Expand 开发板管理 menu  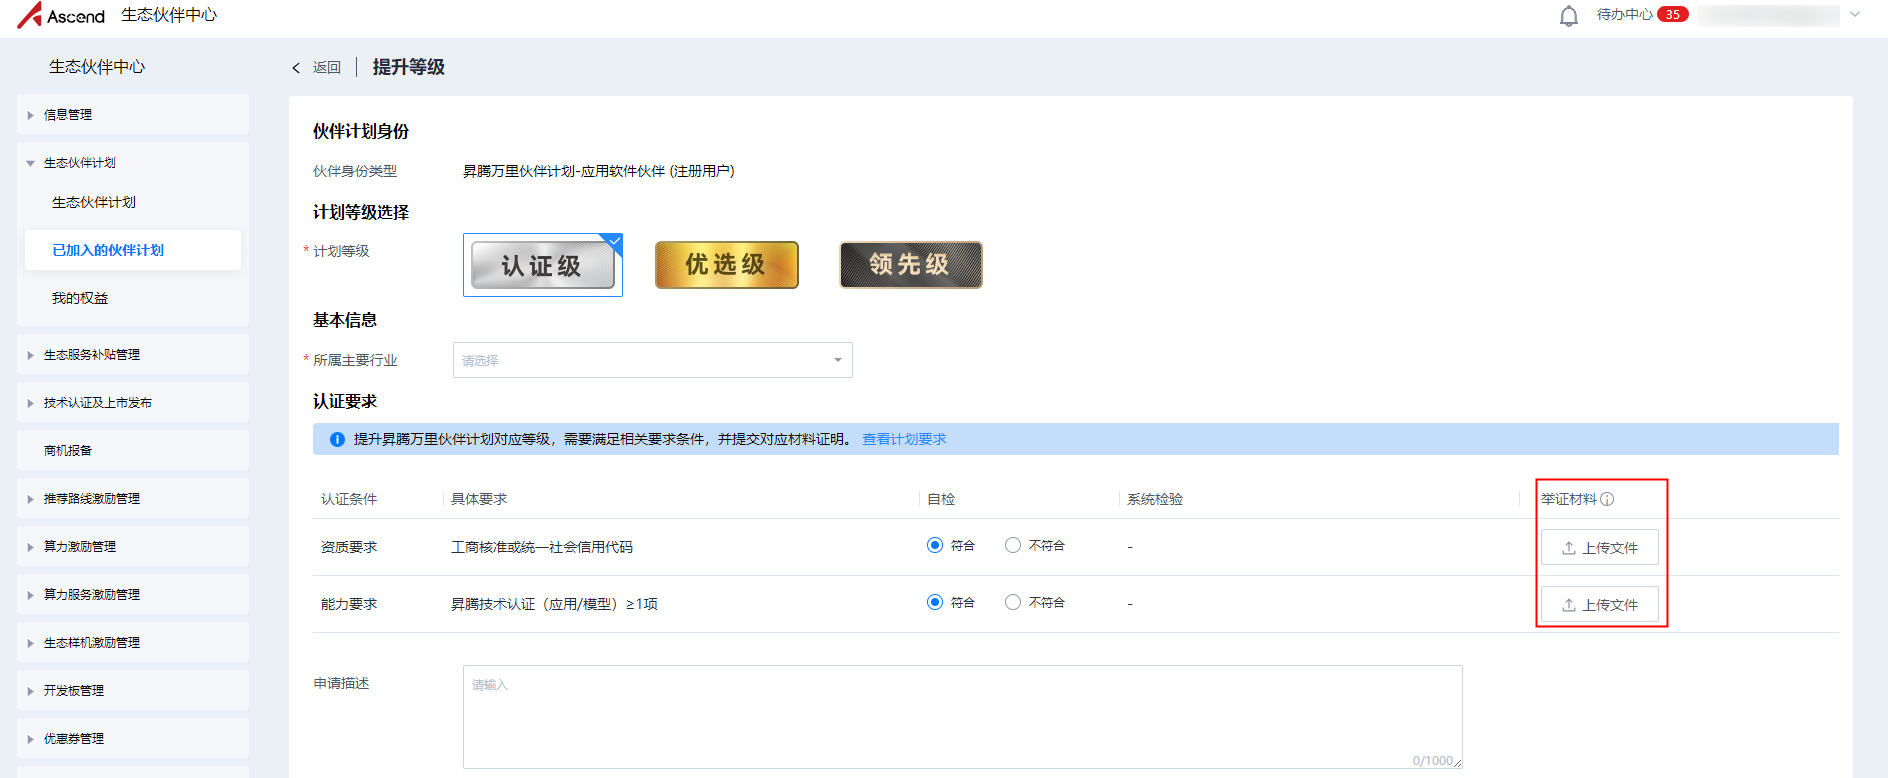point(133,691)
